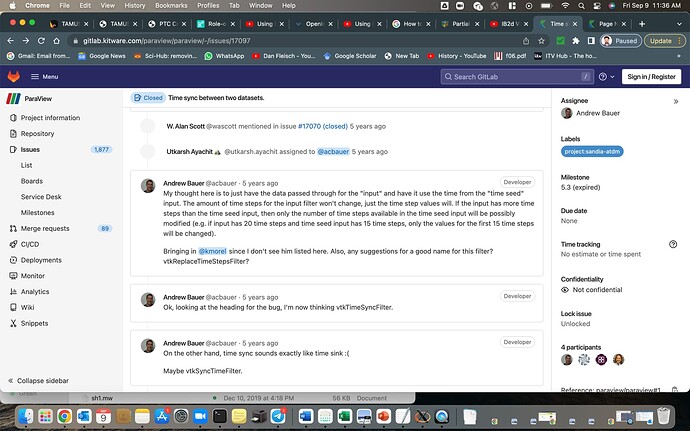The image size is (690, 431).
Task: Open Google Scholar bookmark
Action: click(350, 56)
